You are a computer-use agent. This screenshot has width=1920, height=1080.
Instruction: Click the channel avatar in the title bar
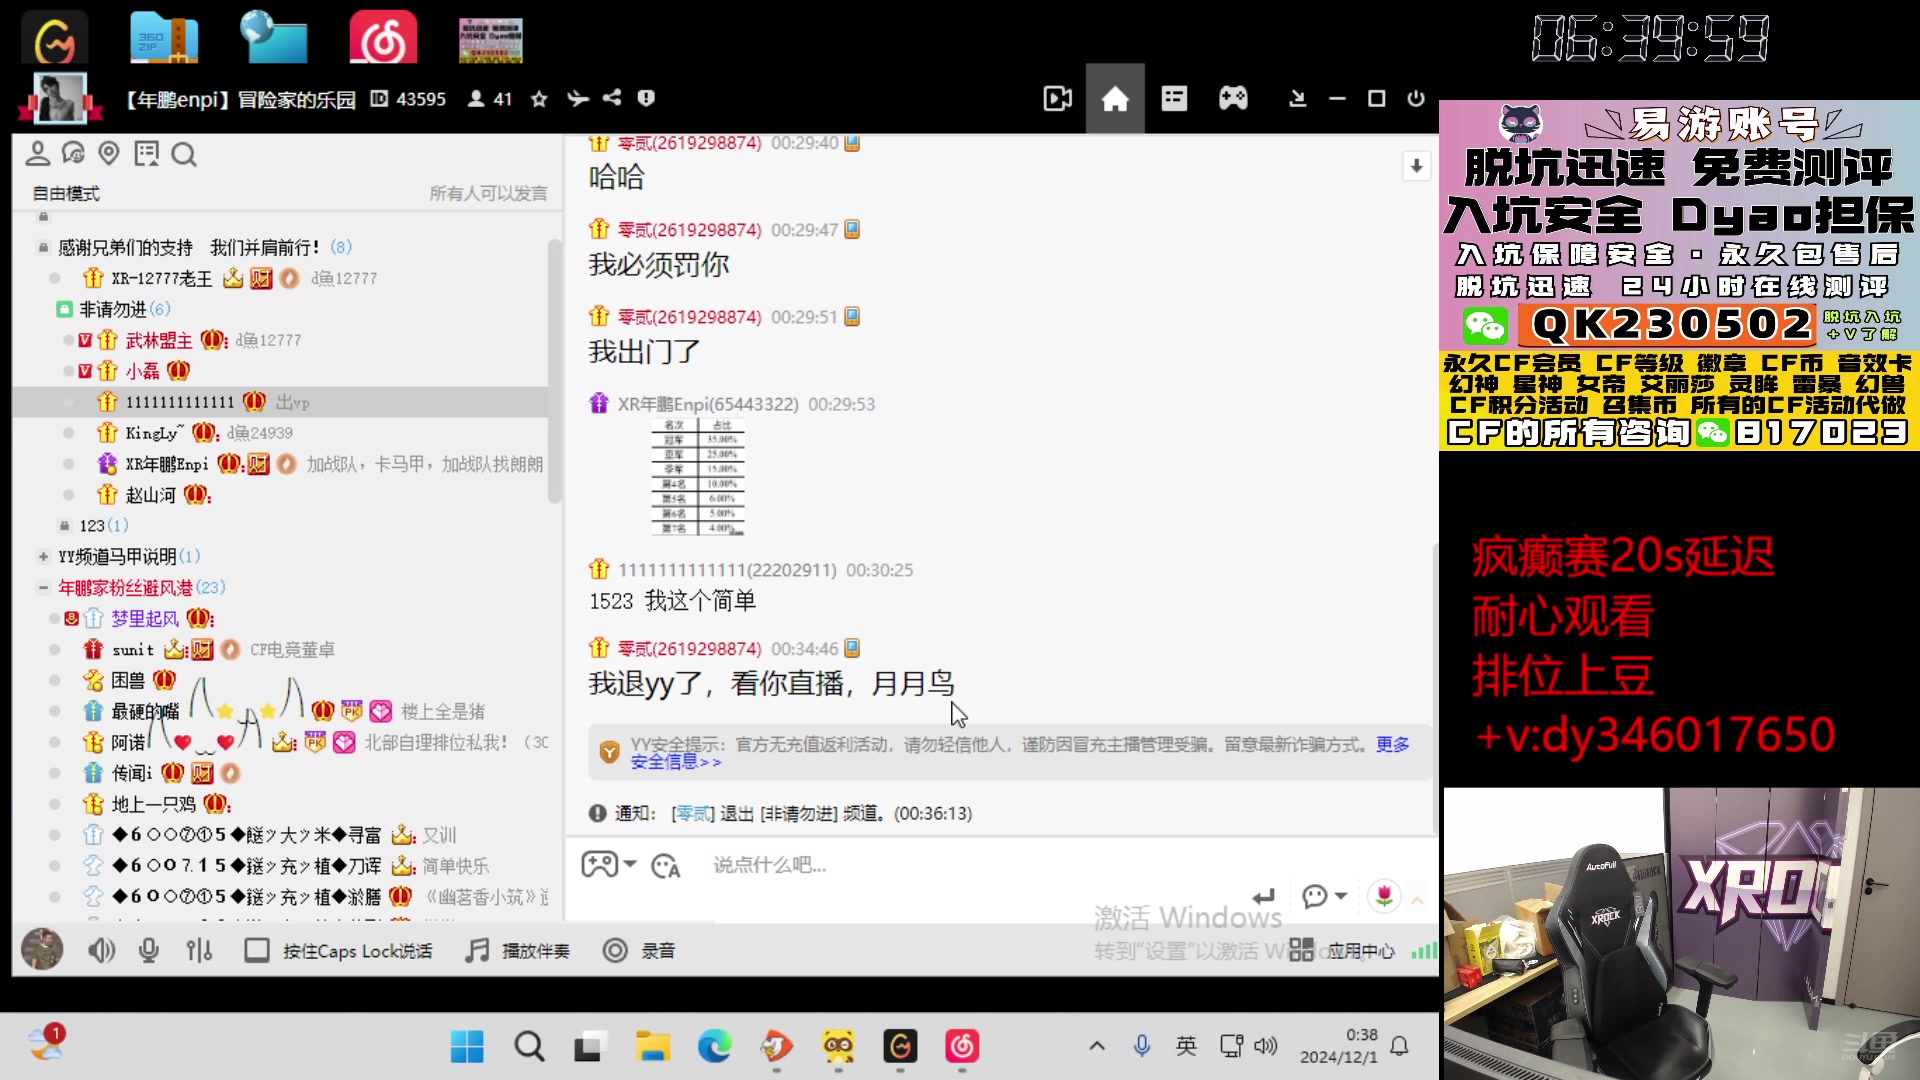59,98
